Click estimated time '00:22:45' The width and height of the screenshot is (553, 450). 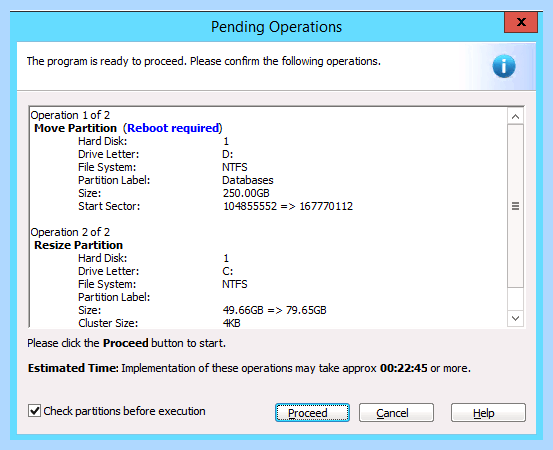point(403,368)
